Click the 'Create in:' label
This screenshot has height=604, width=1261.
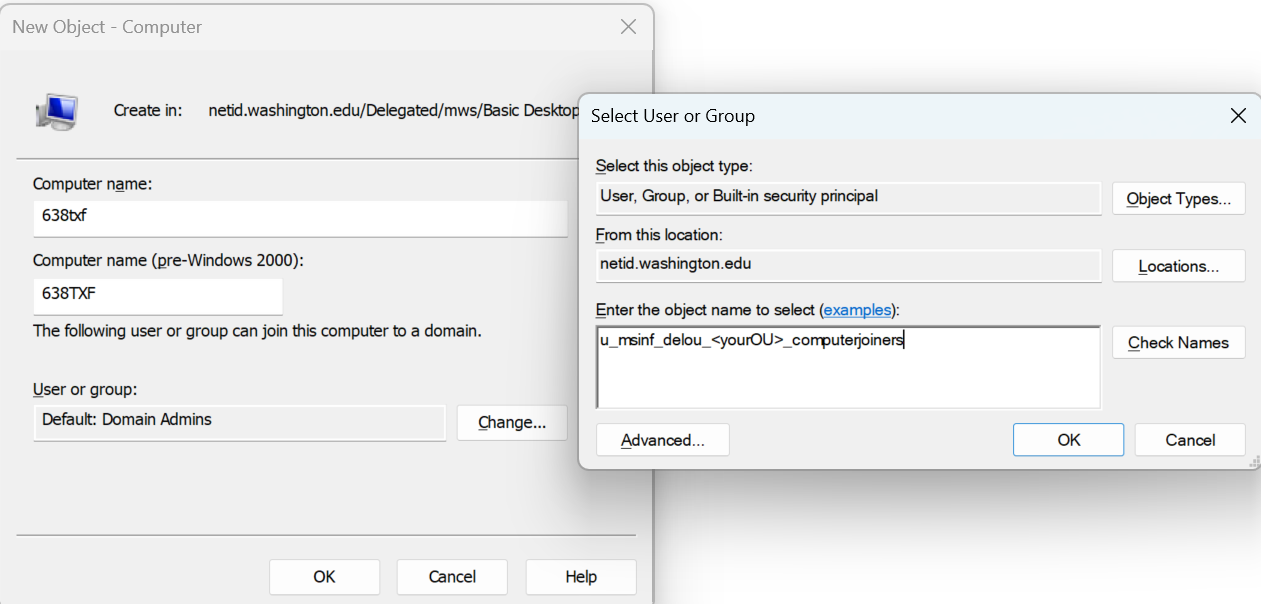tap(148, 110)
